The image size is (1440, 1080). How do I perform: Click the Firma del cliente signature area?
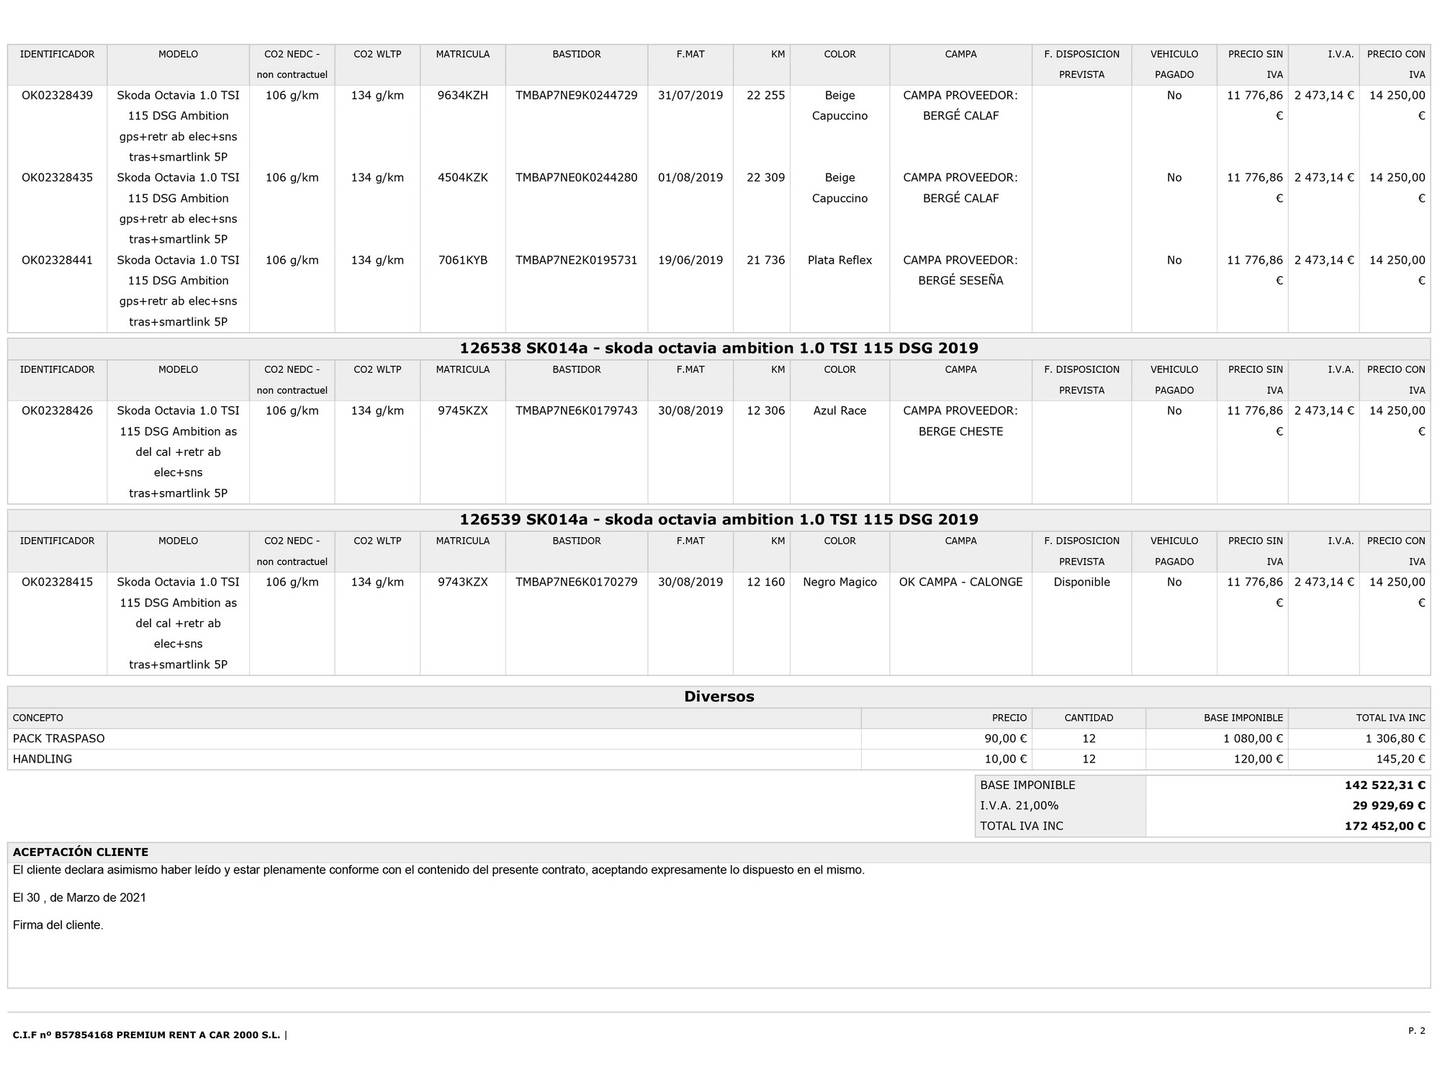click(58, 925)
